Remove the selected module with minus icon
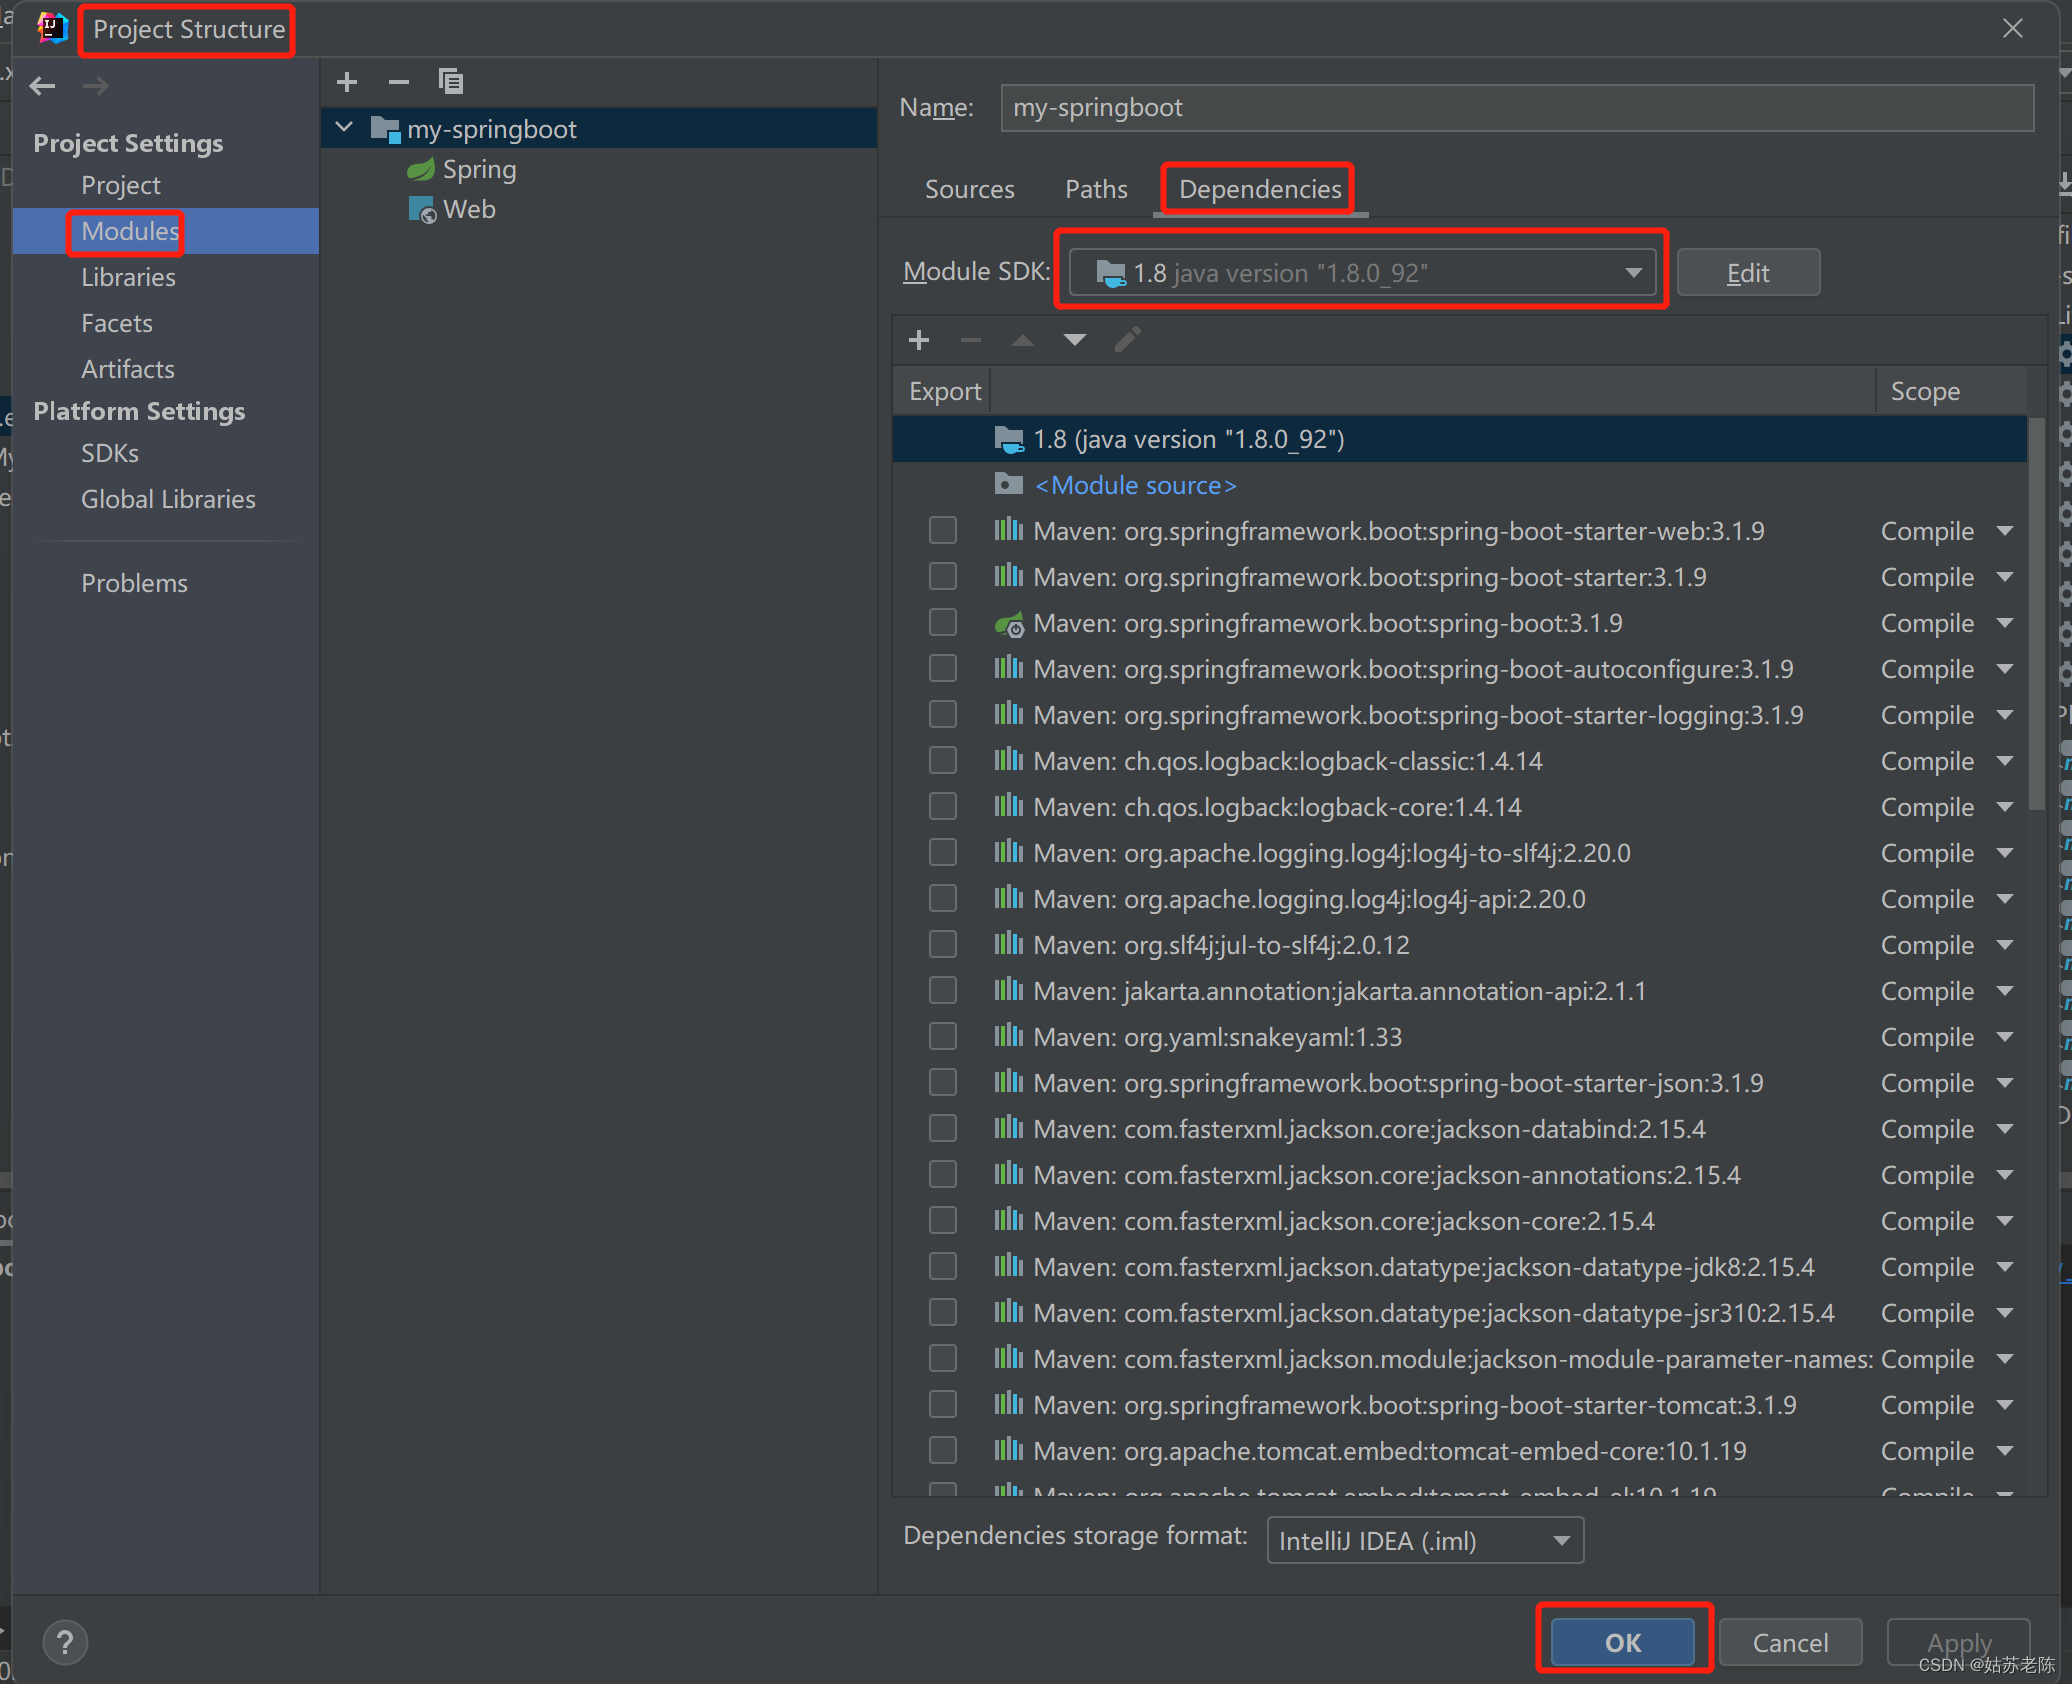2072x1684 pixels. [399, 82]
